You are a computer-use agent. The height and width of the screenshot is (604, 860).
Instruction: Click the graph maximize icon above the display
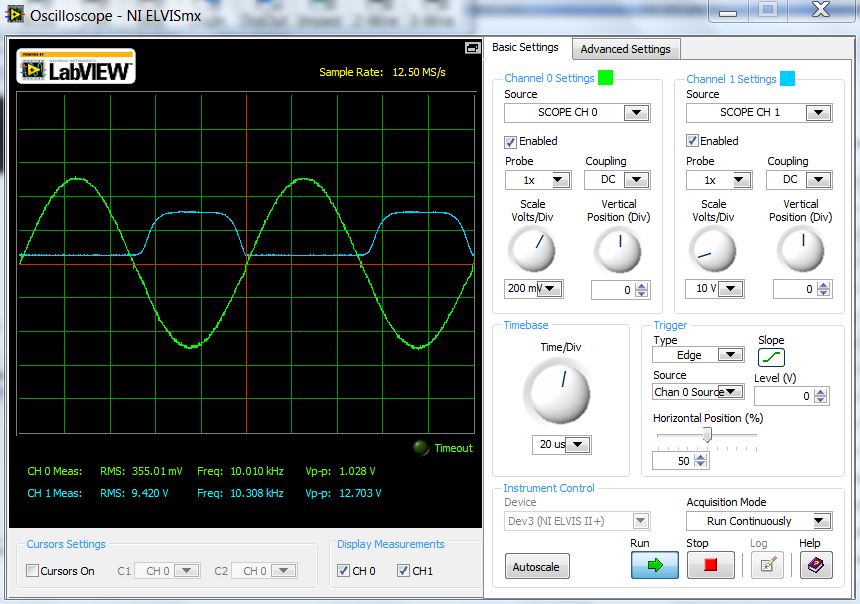472,48
